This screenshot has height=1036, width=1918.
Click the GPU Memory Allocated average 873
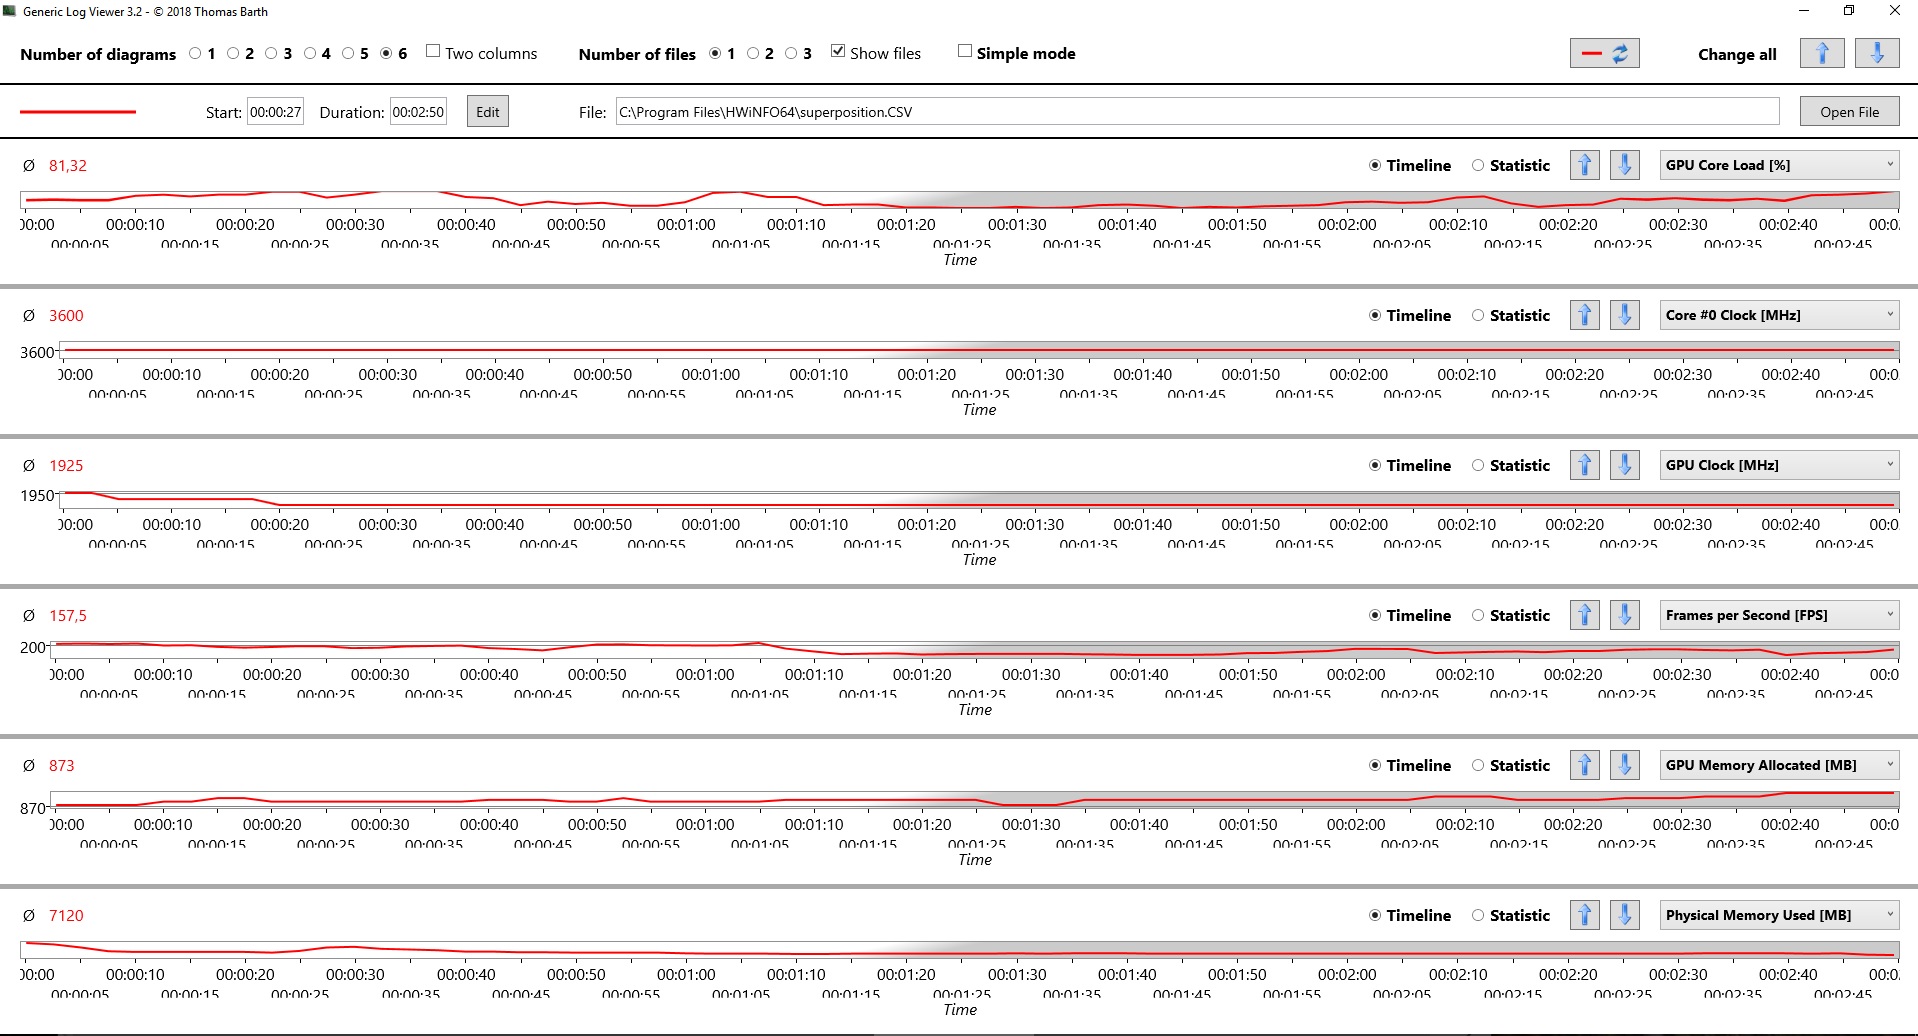62,766
